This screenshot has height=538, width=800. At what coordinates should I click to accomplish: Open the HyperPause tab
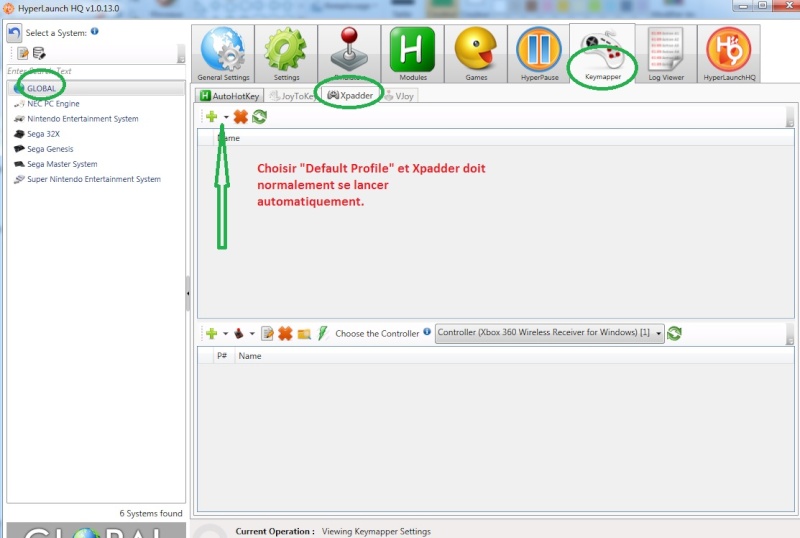click(539, 54)
